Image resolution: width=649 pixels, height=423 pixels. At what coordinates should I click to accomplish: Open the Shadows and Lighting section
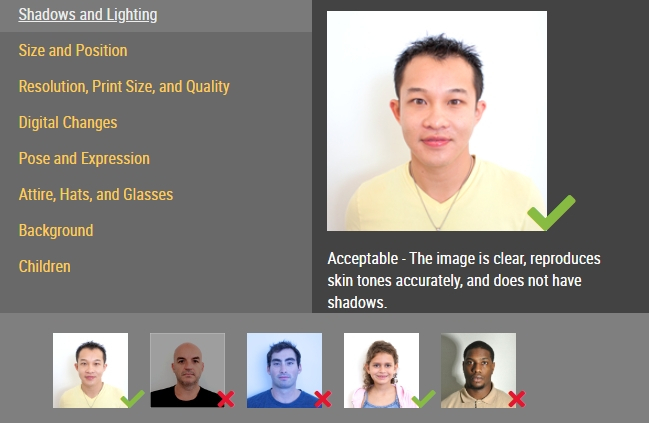pos(88,14)
